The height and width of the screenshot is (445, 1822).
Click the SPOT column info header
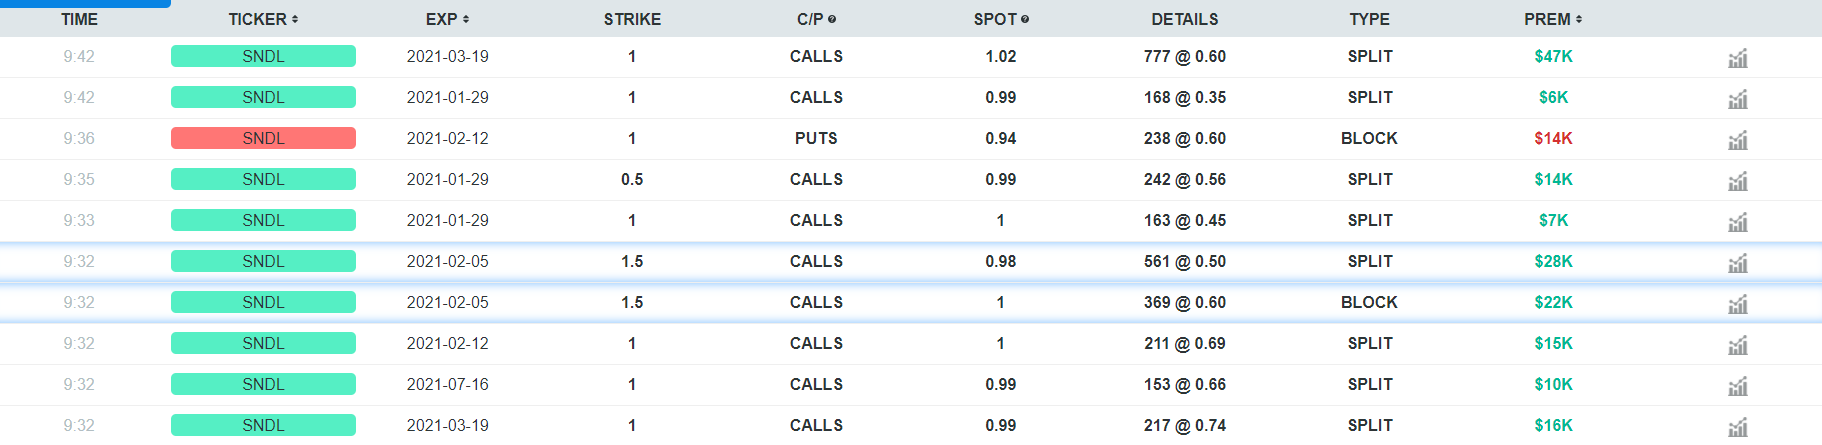[x=1001, y=19]
